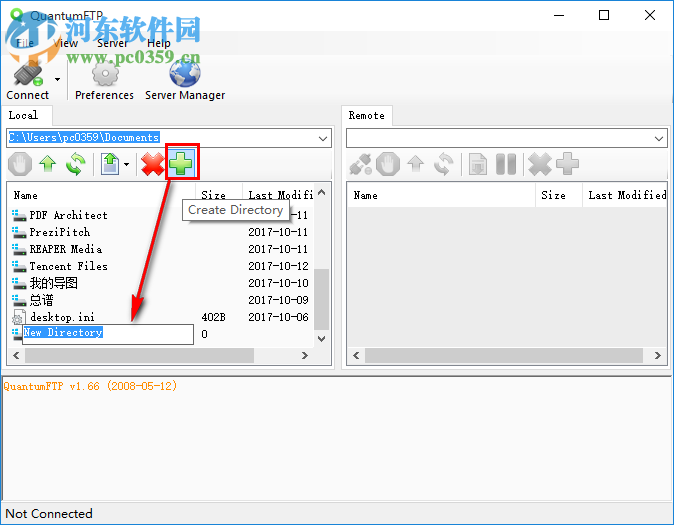Select the PreziPitch folder
The image size is (674, 525).
(x=59, y=232)
